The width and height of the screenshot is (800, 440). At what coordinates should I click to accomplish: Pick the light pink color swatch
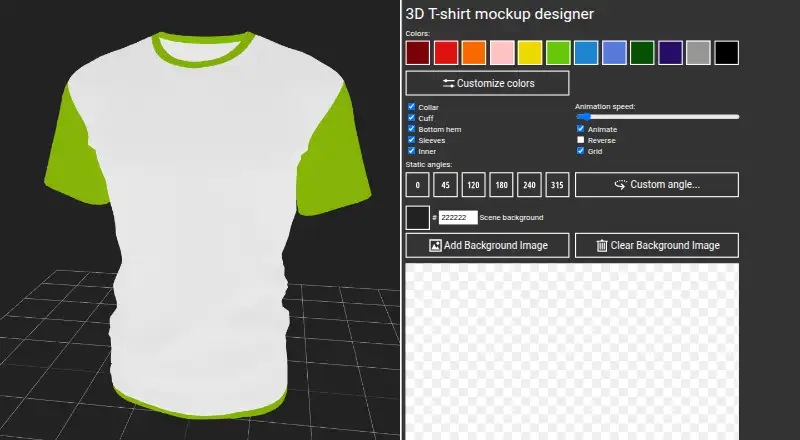[x=502, y=53]
